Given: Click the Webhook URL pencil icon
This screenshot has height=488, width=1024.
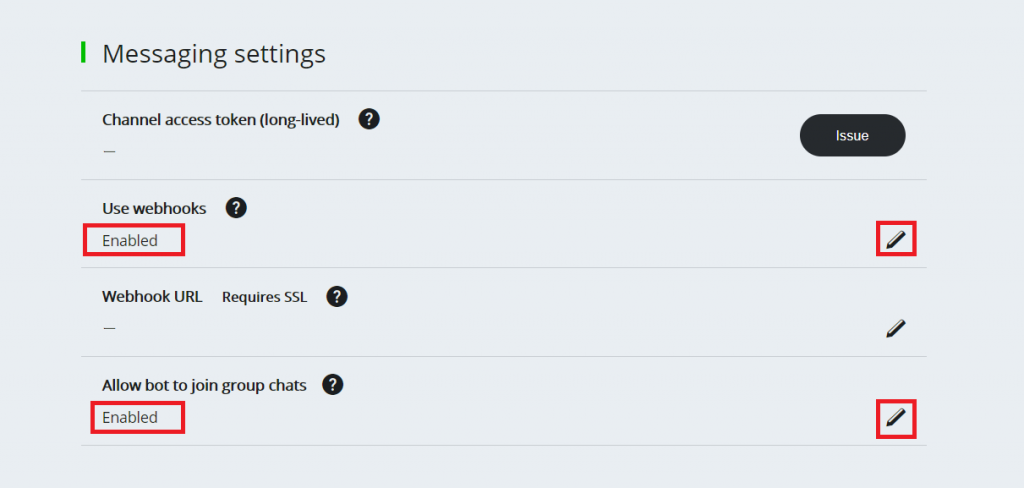Looking at the screenshot, I should pos(896,328).
